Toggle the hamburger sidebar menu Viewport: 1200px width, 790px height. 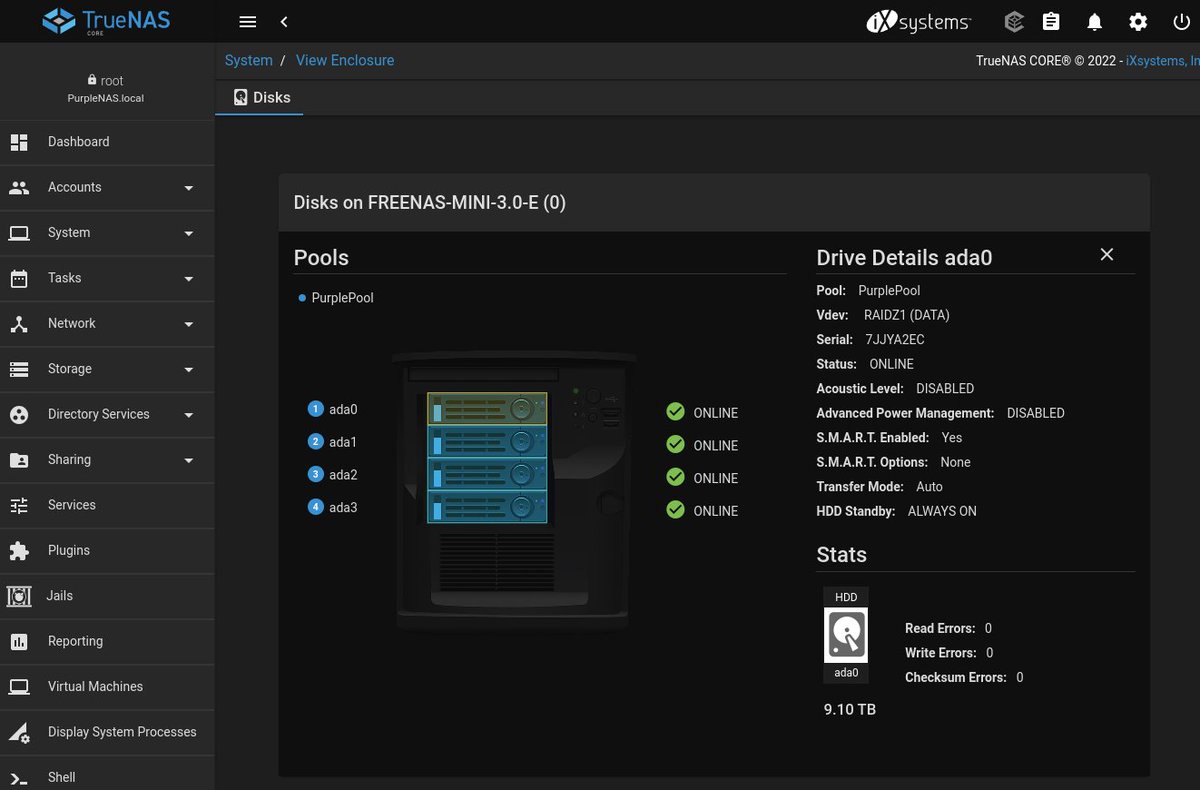(248, 22)
